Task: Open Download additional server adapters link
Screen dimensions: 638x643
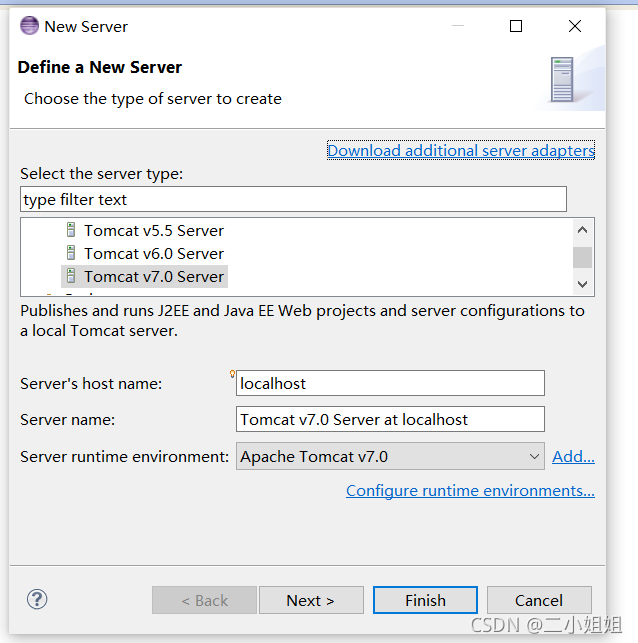Action: 461,150
